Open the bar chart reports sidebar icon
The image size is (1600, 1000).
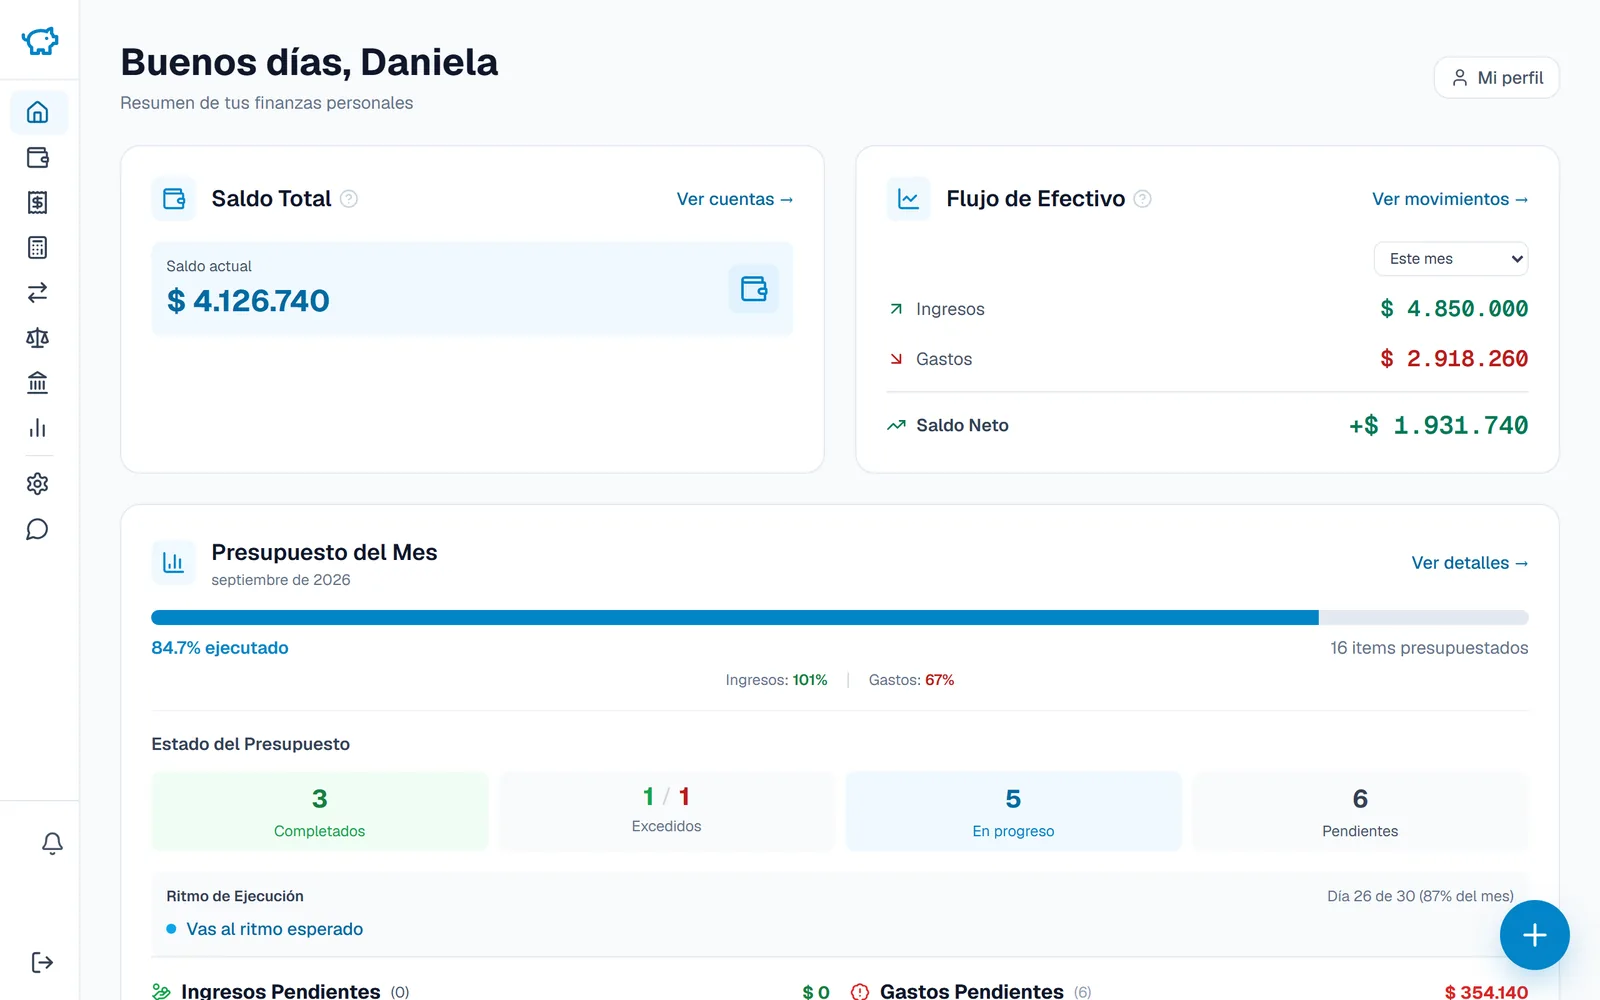click(x=38, y=428)
